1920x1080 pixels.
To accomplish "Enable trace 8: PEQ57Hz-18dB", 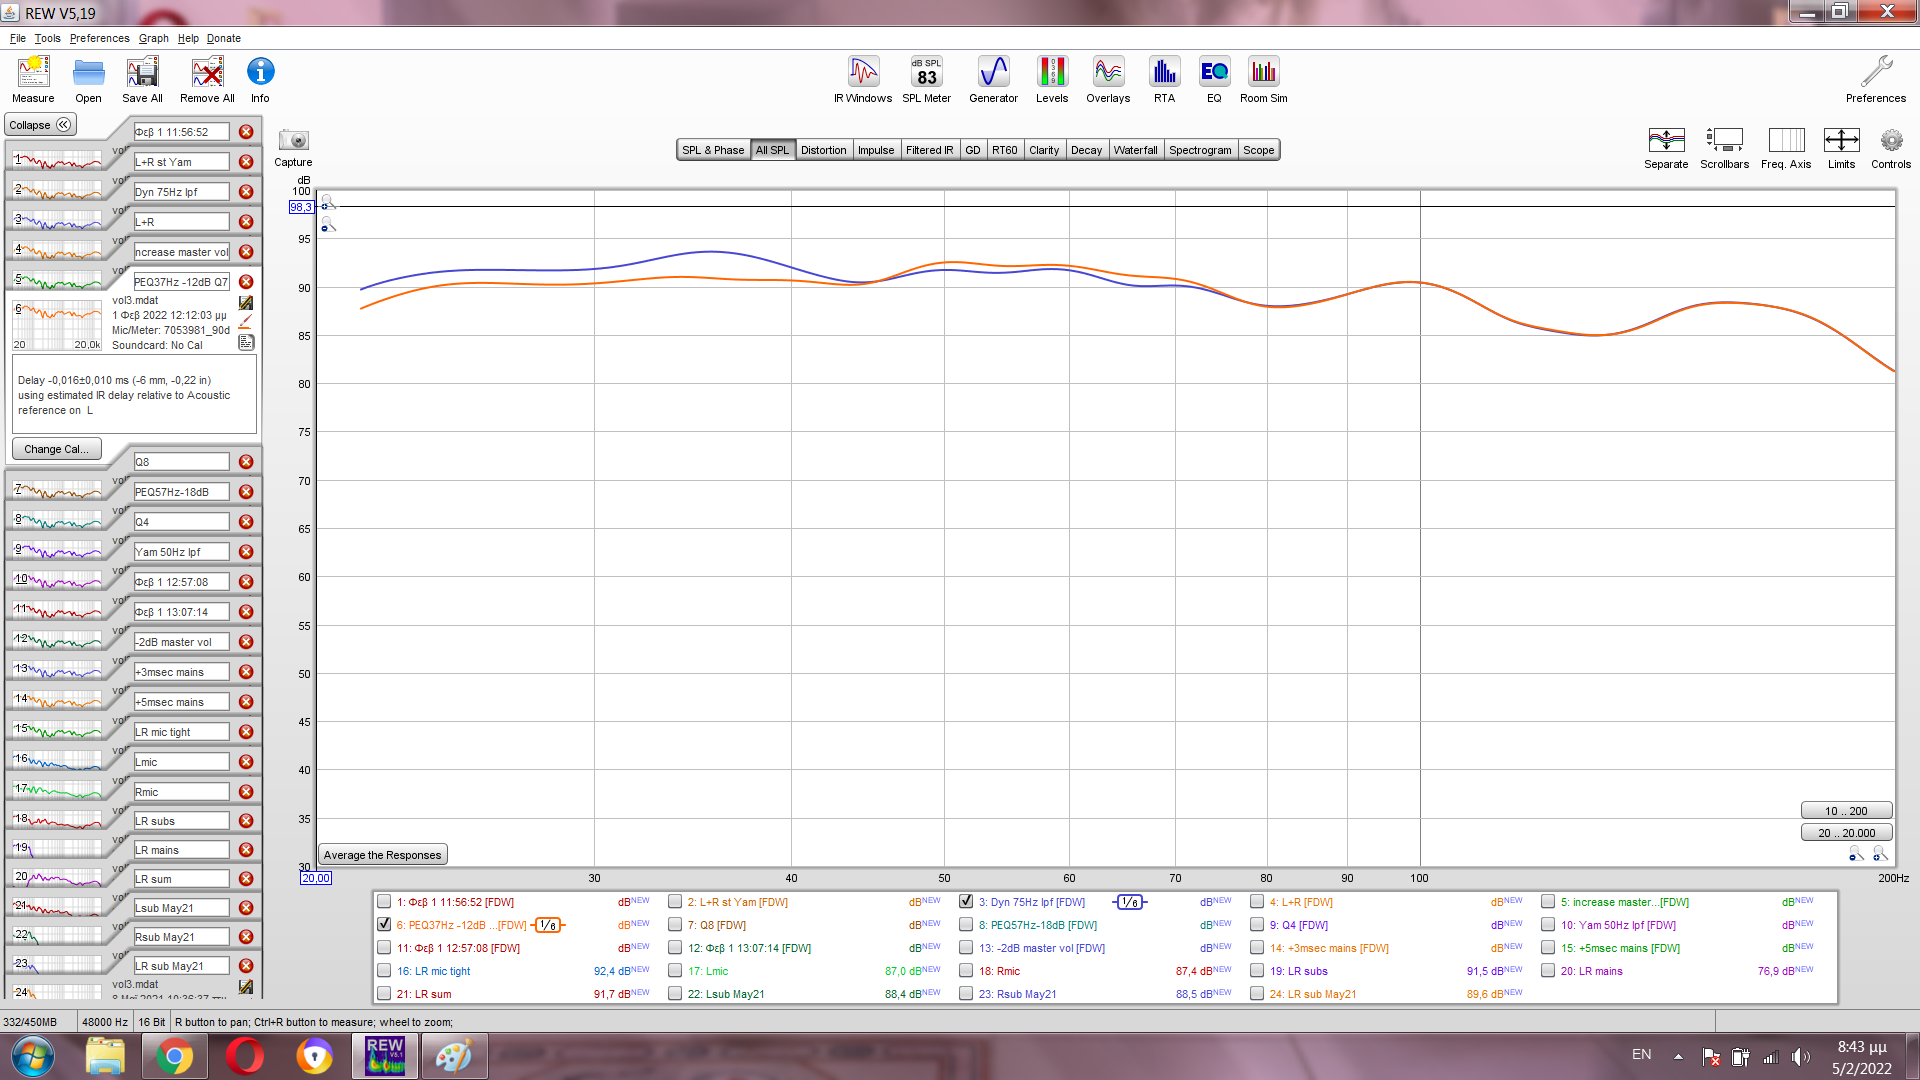I will [x=966, y=925].
